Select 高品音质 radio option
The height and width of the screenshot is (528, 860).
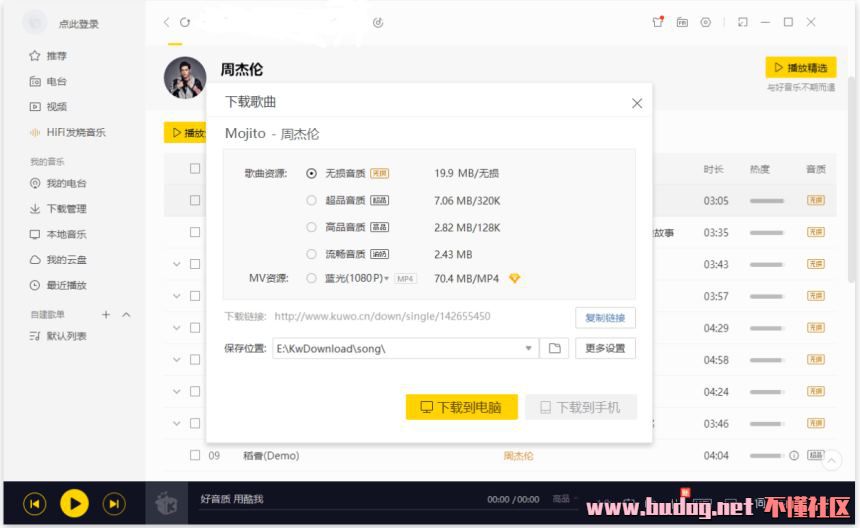click(x=312, y=227)
